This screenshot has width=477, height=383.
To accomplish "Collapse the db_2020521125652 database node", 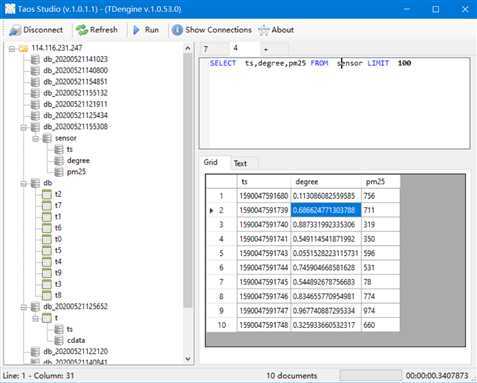I will 24,307.
